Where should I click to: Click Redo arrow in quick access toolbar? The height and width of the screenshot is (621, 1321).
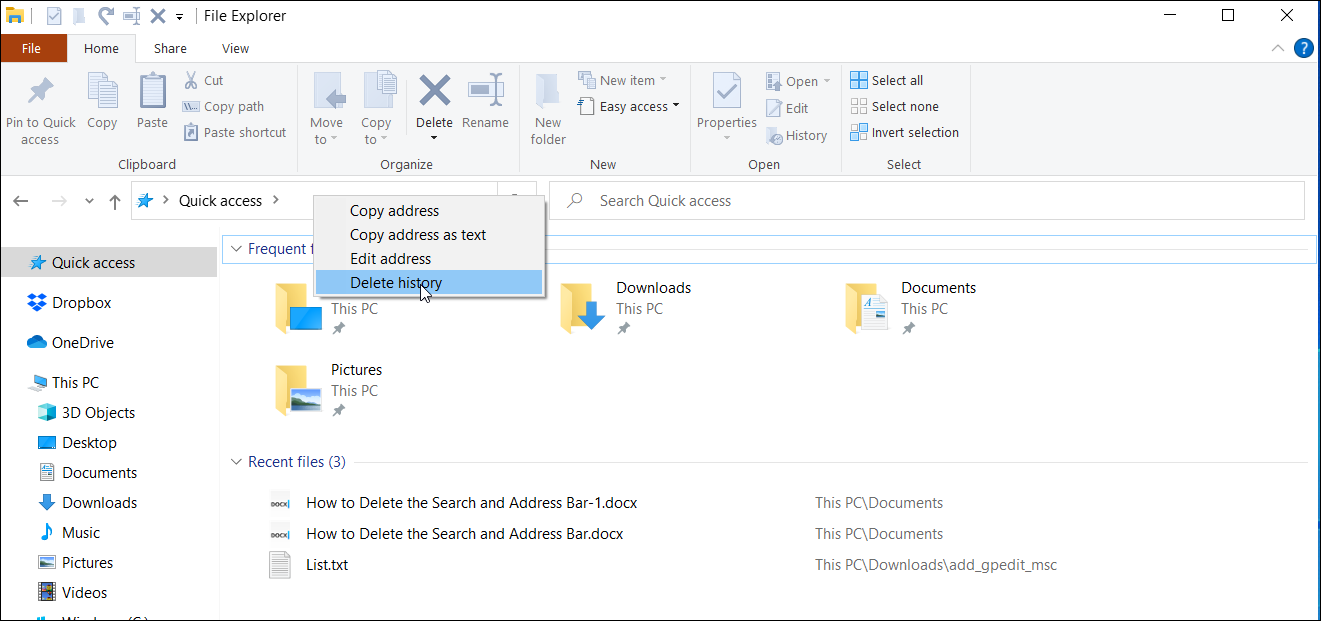click(x=105, y=16)
